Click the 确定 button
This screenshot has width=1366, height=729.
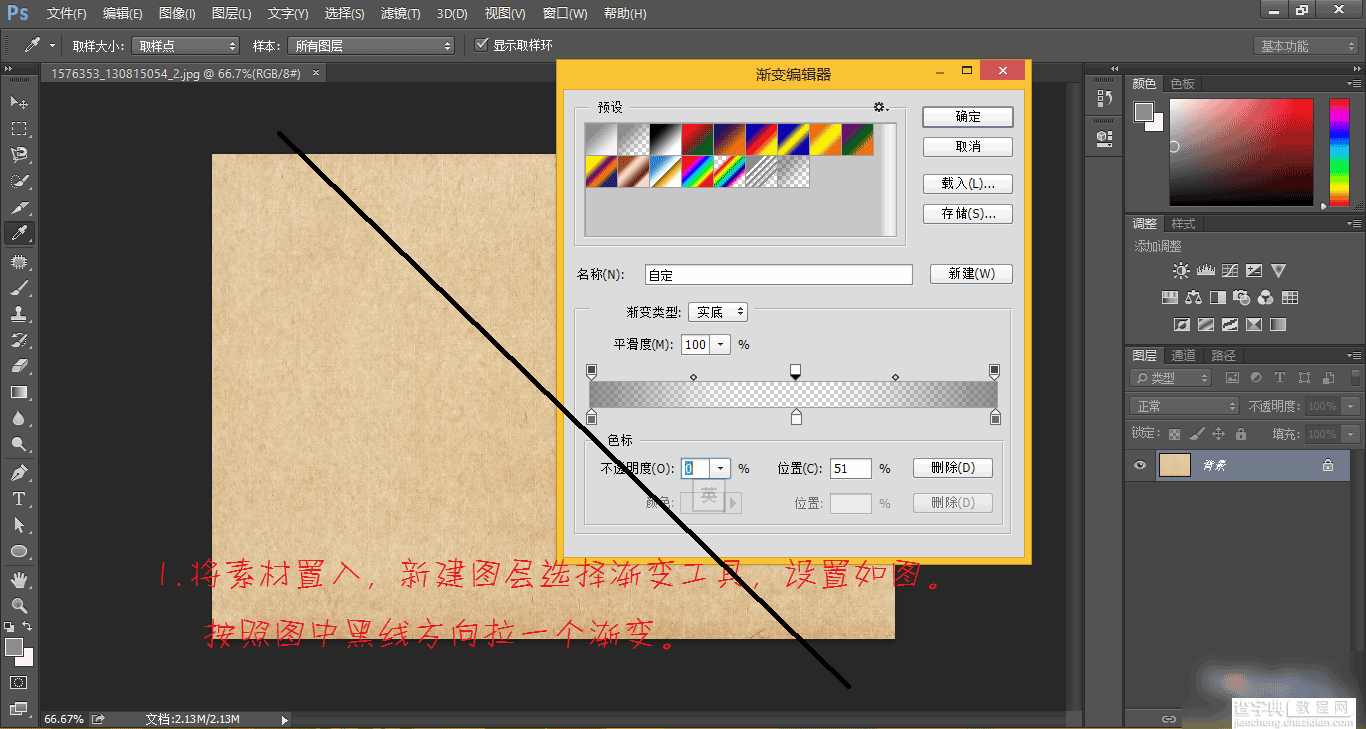pos(968,117)
